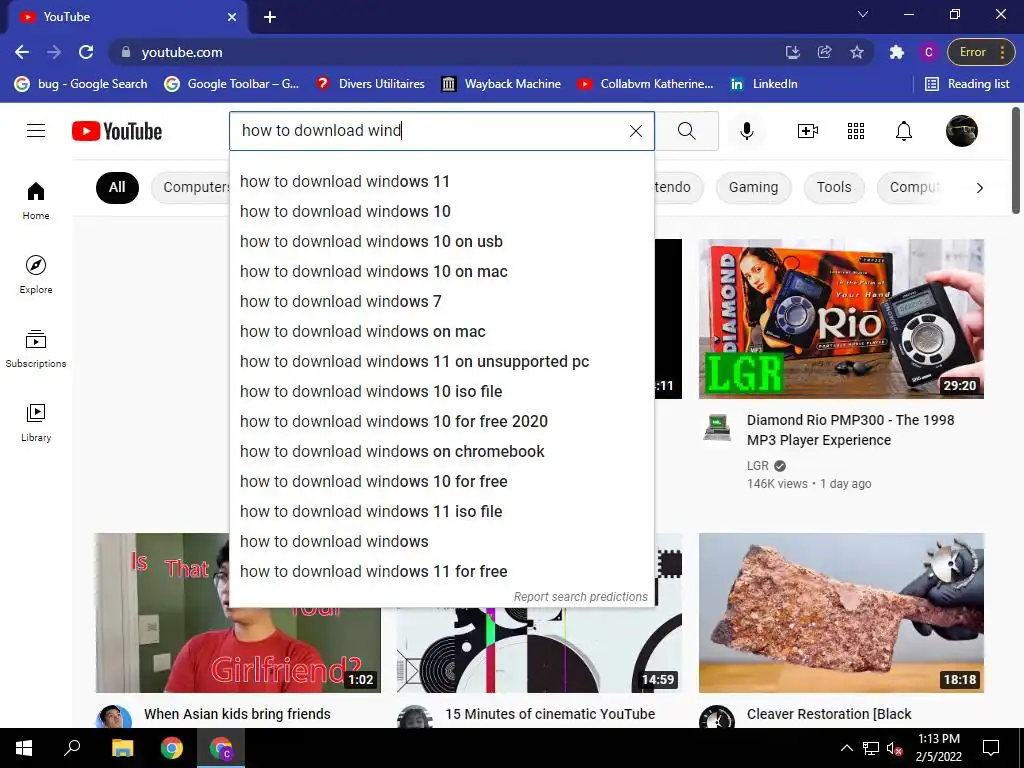Click the Error update button
Viewport: 1024px width, 768px height.
[981, 52]
